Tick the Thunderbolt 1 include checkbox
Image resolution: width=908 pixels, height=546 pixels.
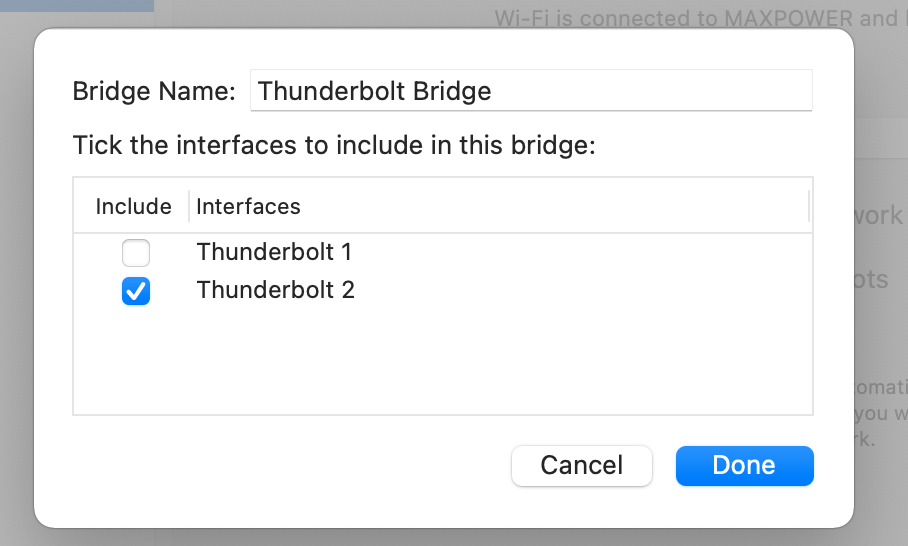pos(135,252)
